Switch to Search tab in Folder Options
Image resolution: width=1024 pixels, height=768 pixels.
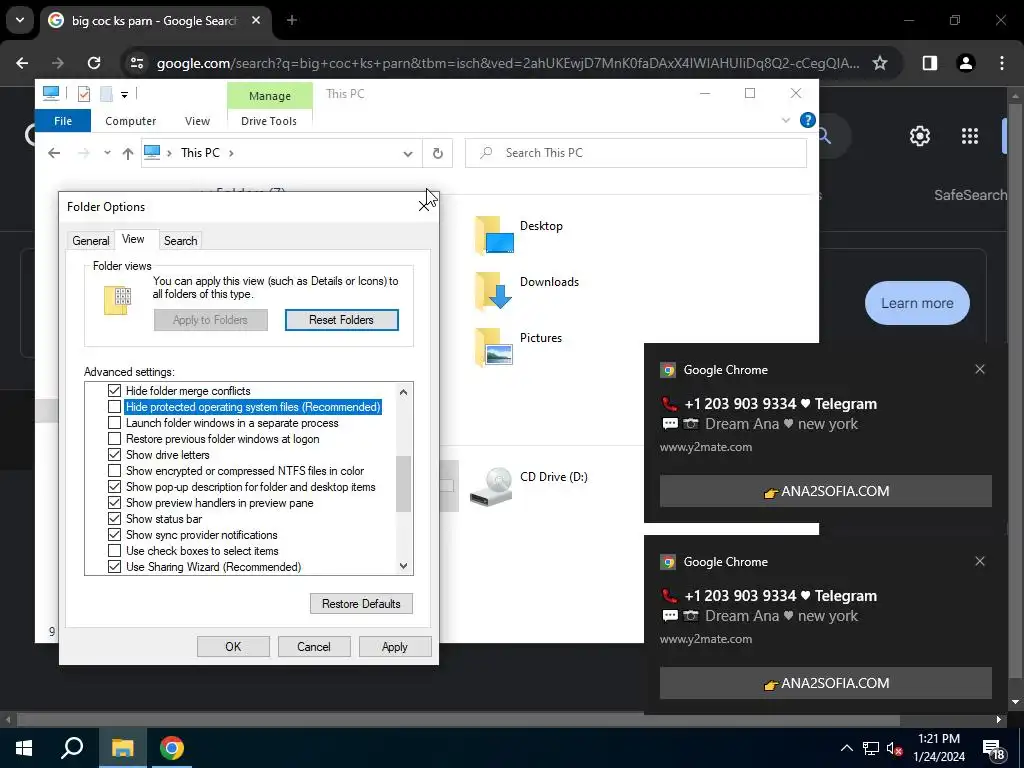click(180, 240)
